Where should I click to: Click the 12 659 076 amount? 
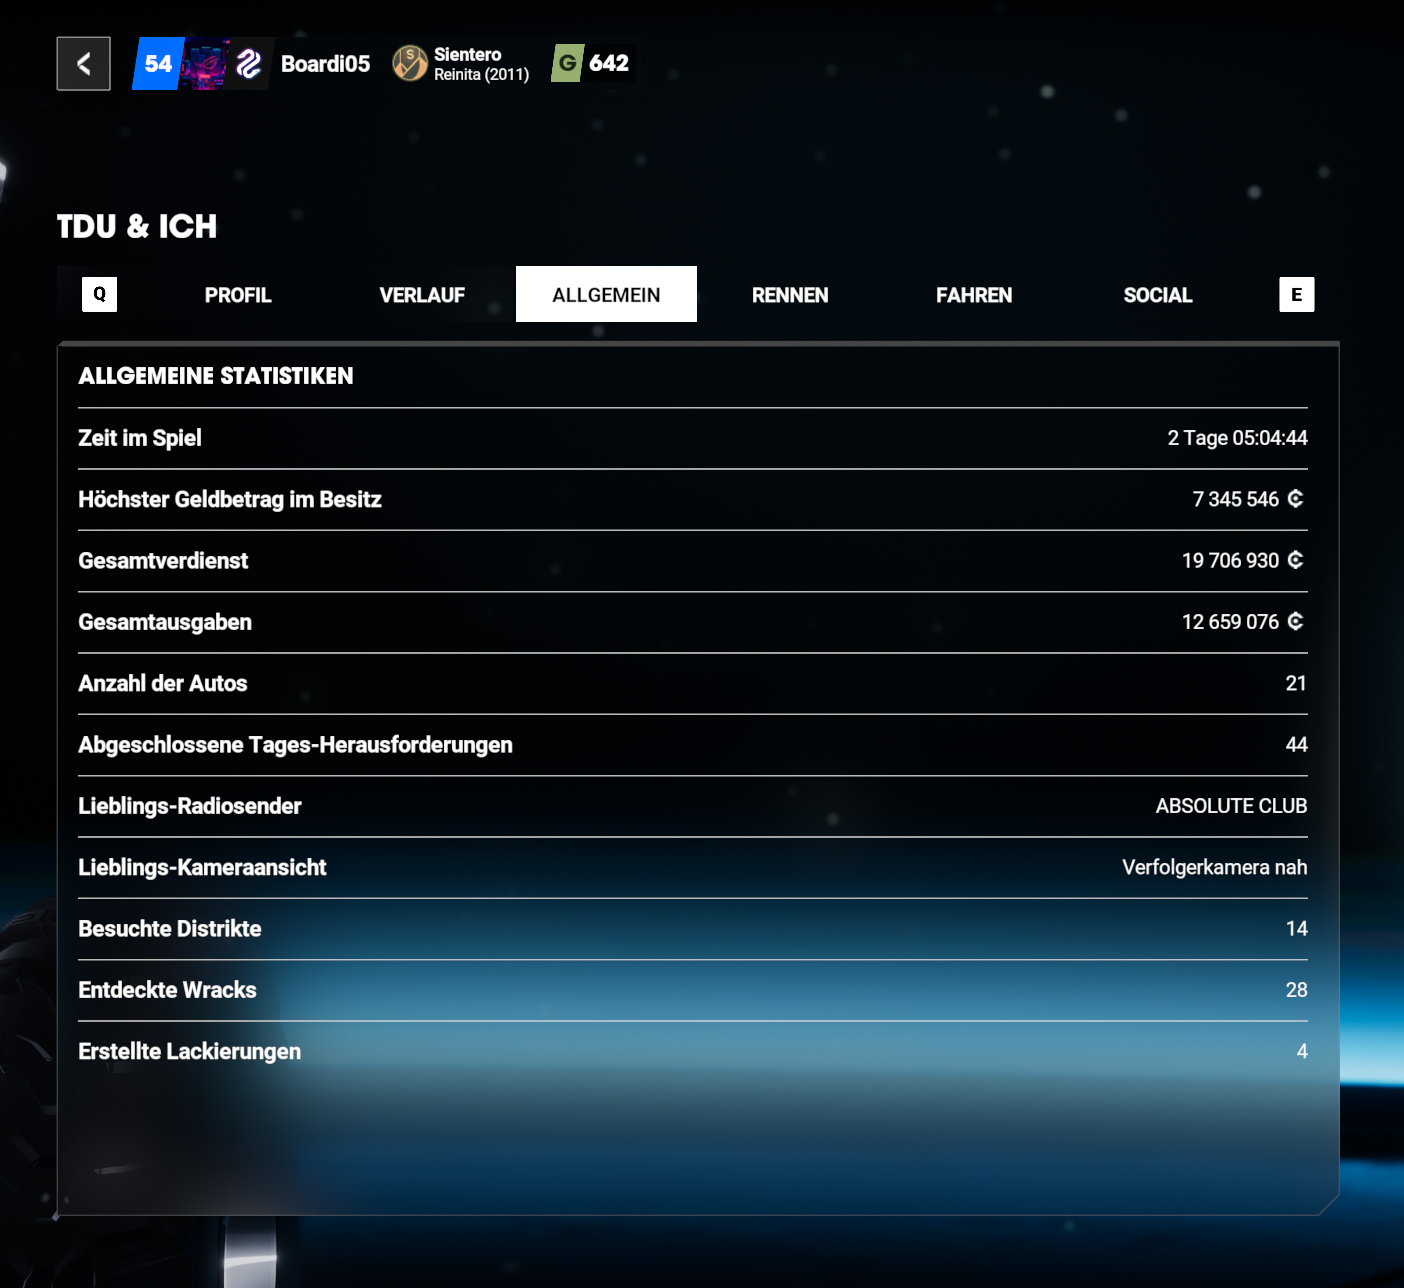click(1230, 622)
